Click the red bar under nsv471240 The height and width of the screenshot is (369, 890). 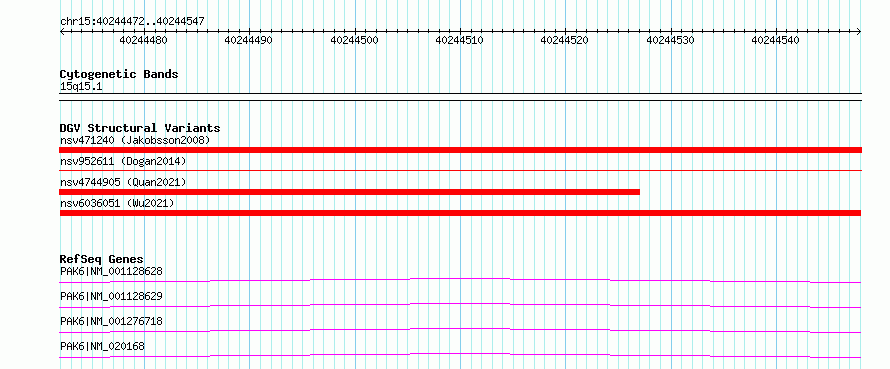(x=460, y=150)
